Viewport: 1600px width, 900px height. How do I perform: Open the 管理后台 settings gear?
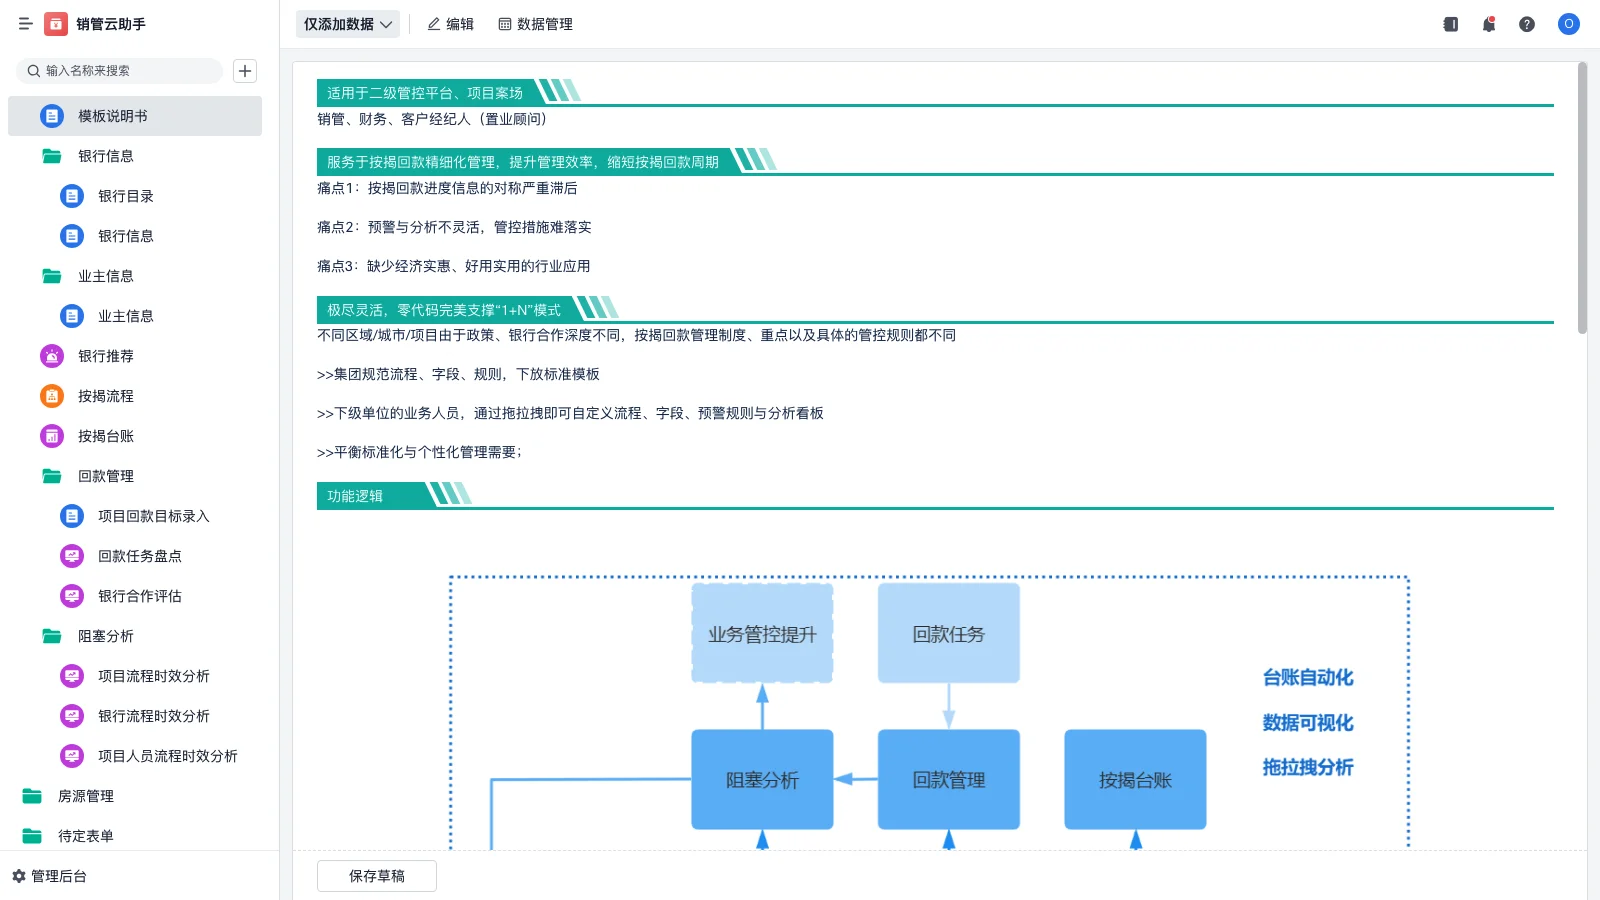[x=55, y=876]
